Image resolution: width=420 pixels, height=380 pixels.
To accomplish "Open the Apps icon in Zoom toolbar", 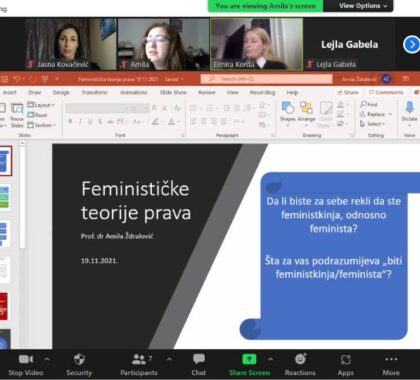I will point(346,359).
